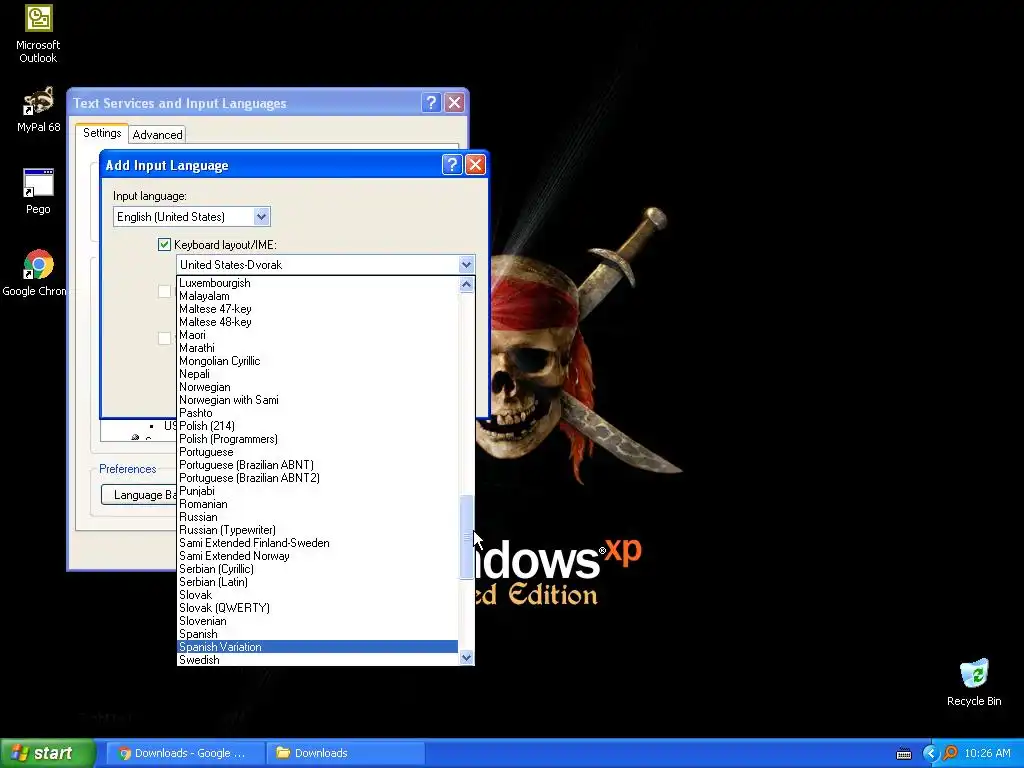Select Serbian (Cyrillic) layout
The image size is (1024, 768).
click(x=317, y=569)
